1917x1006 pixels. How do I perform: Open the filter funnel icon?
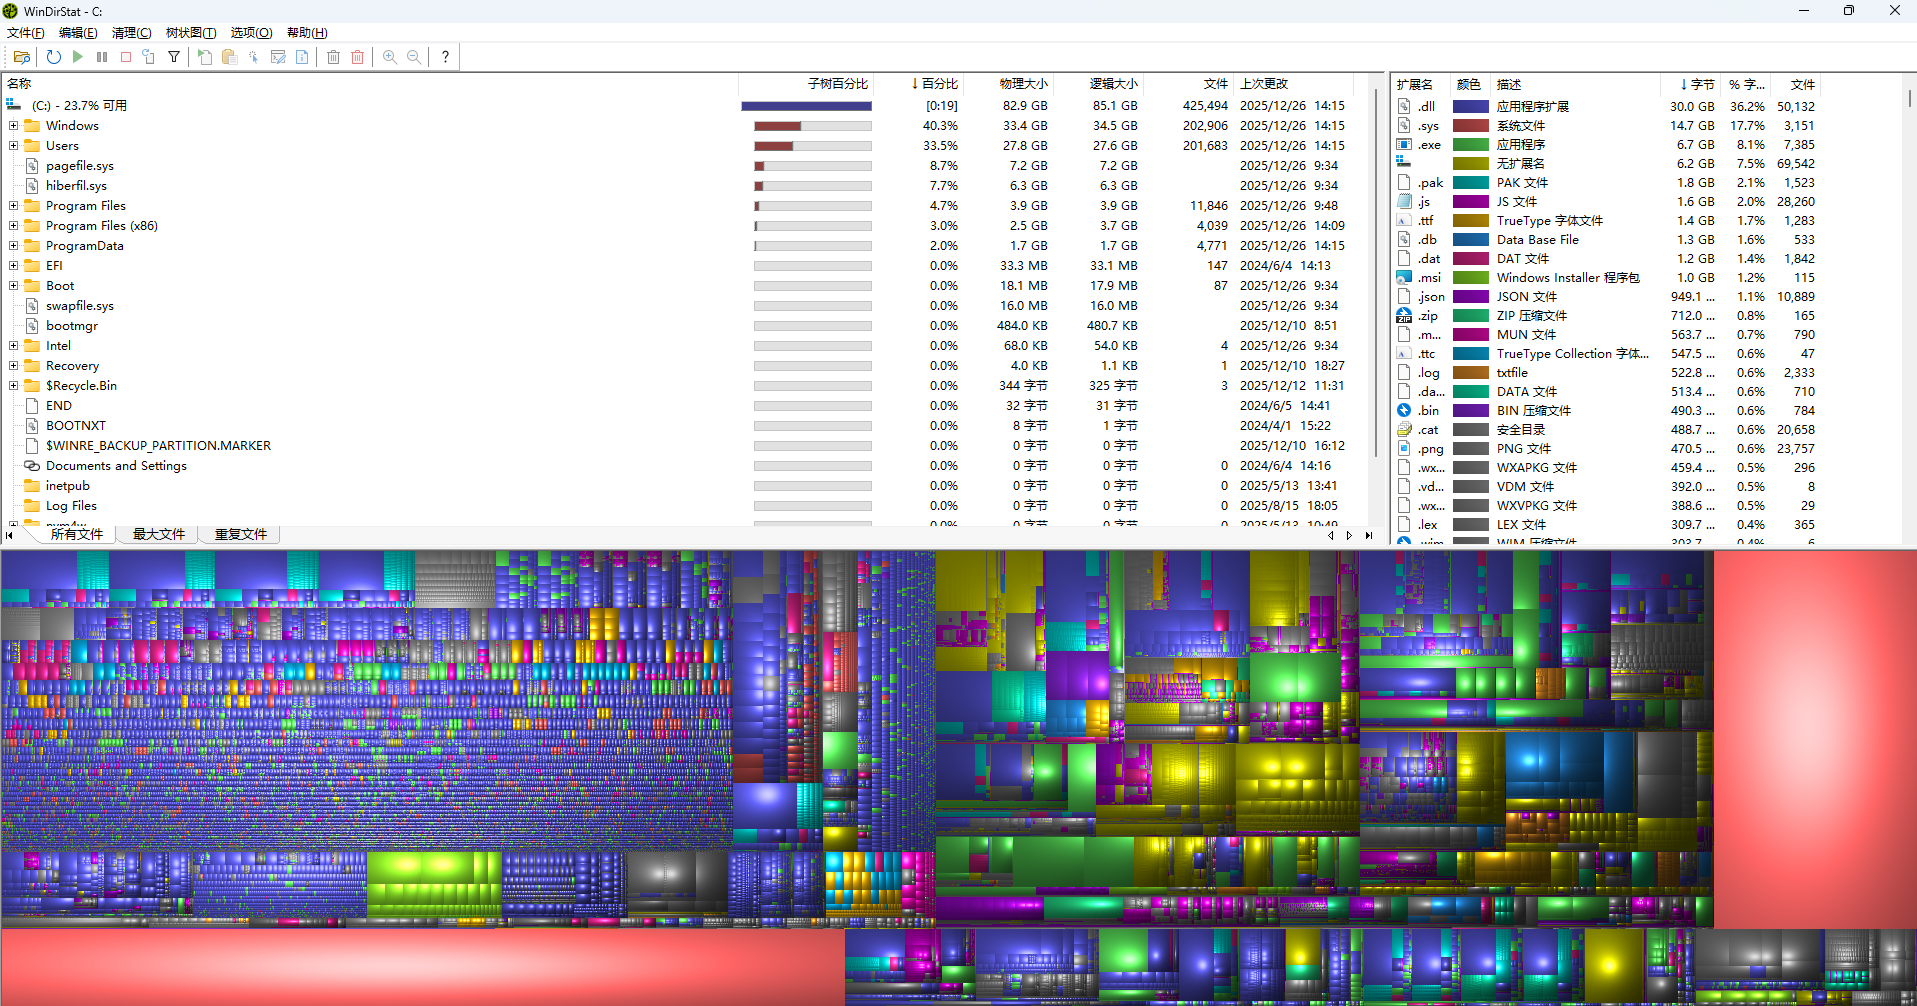click(174, 57)
